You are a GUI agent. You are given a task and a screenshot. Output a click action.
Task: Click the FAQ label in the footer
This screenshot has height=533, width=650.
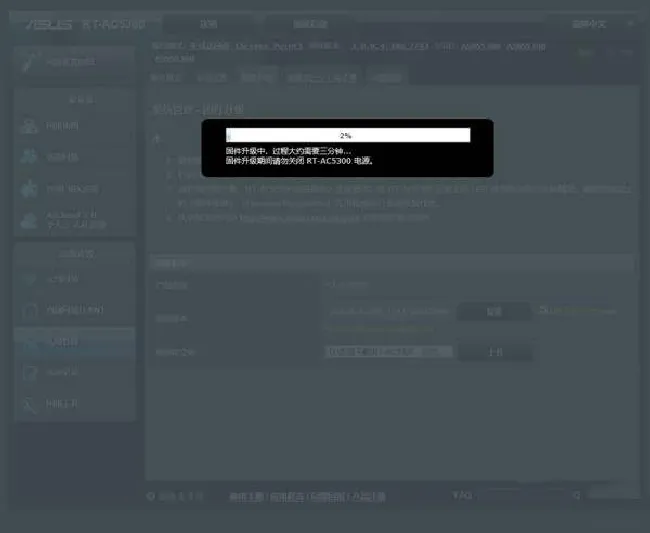pyautogui.click(x=462, y=495)
